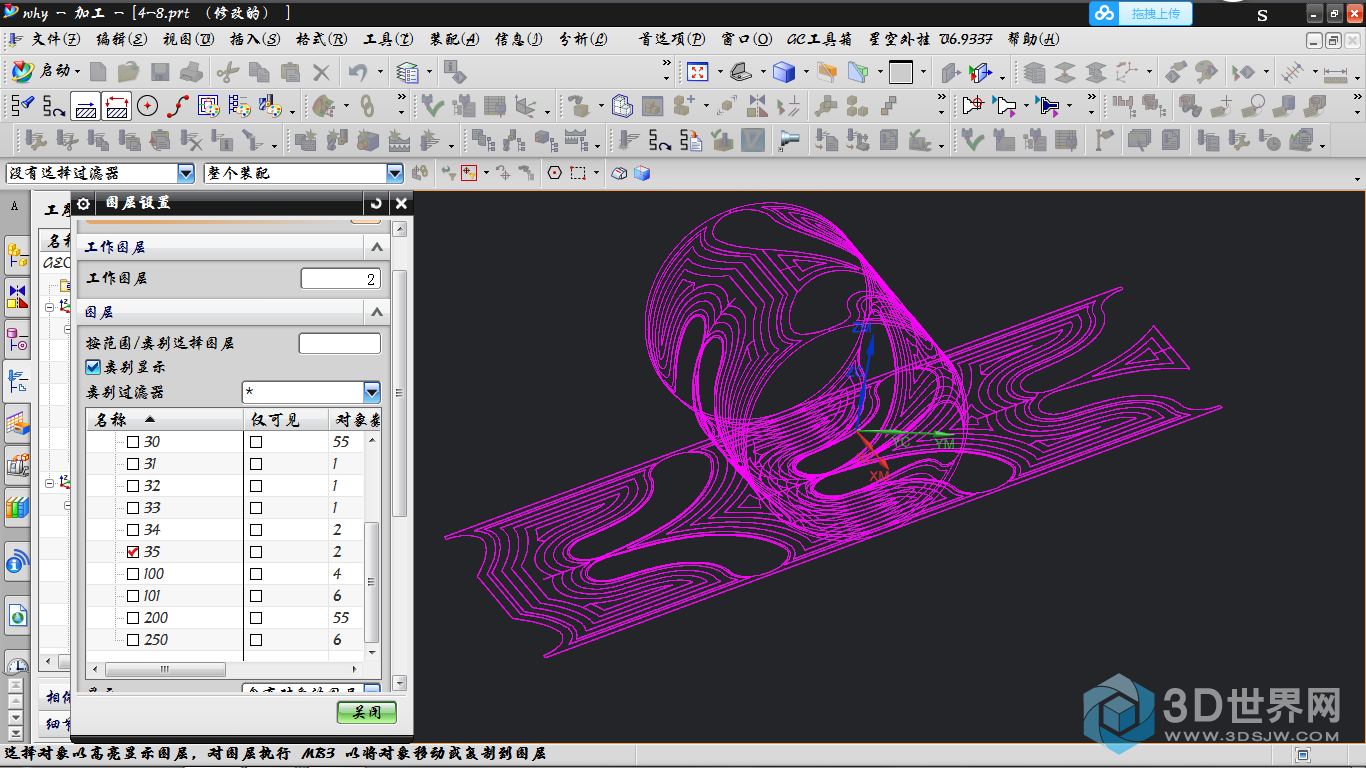Check the layer 100 checkbox
The image size is (1366, 768).
(x=133, y=574)
